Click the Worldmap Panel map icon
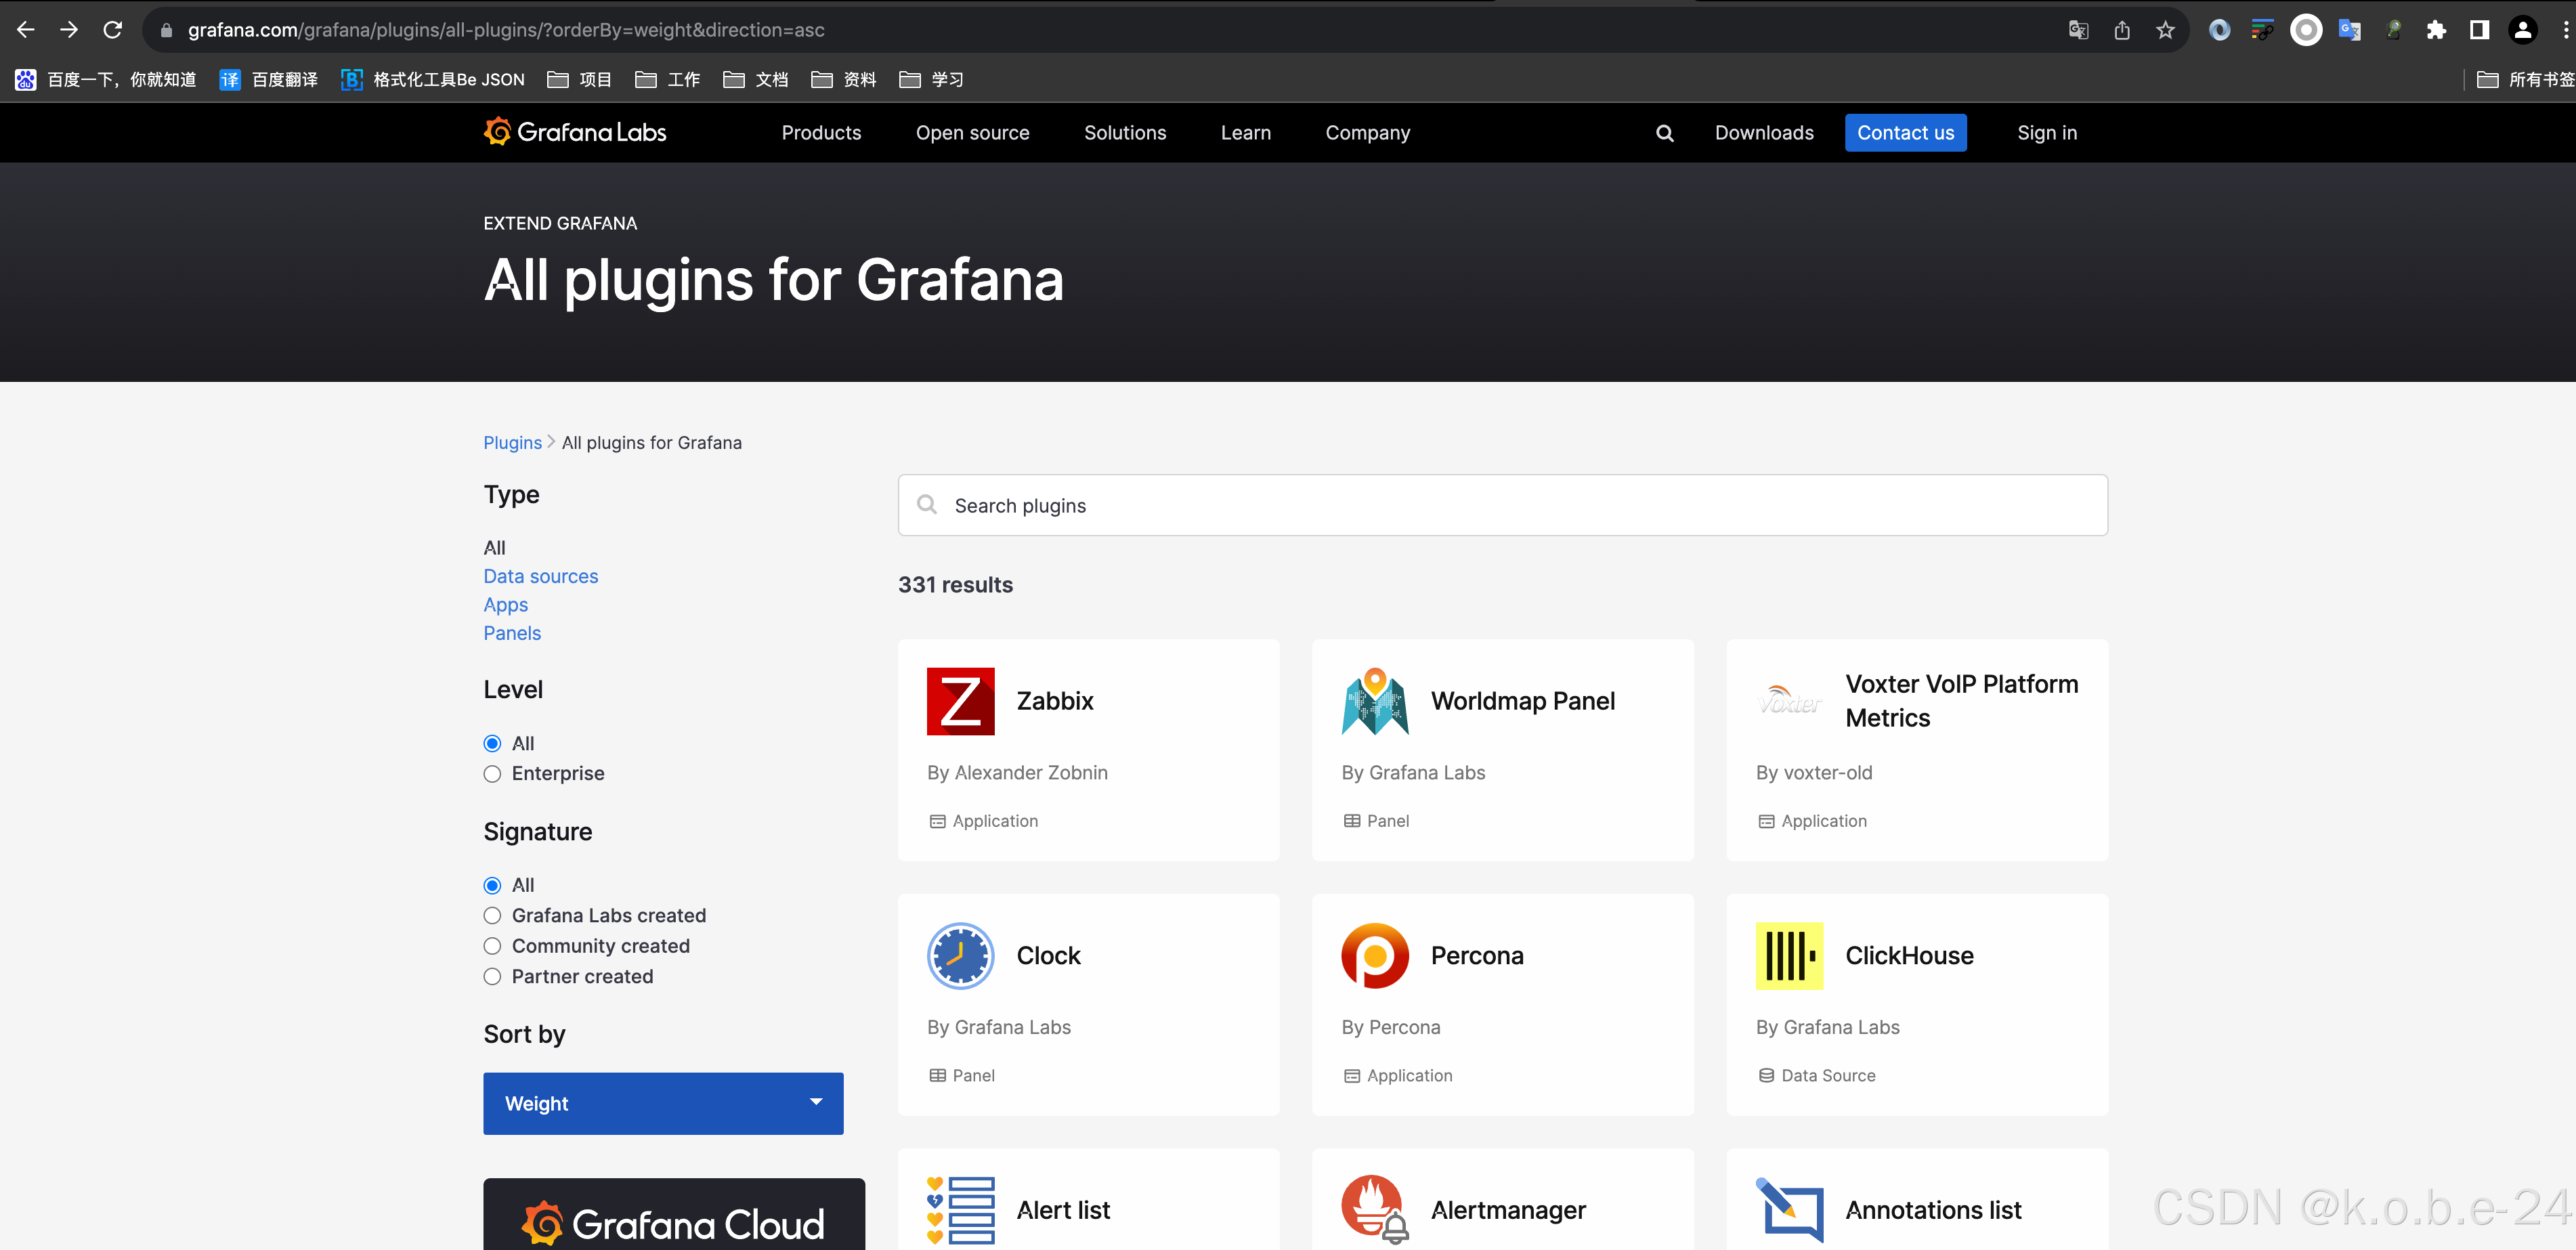This screenshot has height=1250, width=2576. [x=1374, y=701]
